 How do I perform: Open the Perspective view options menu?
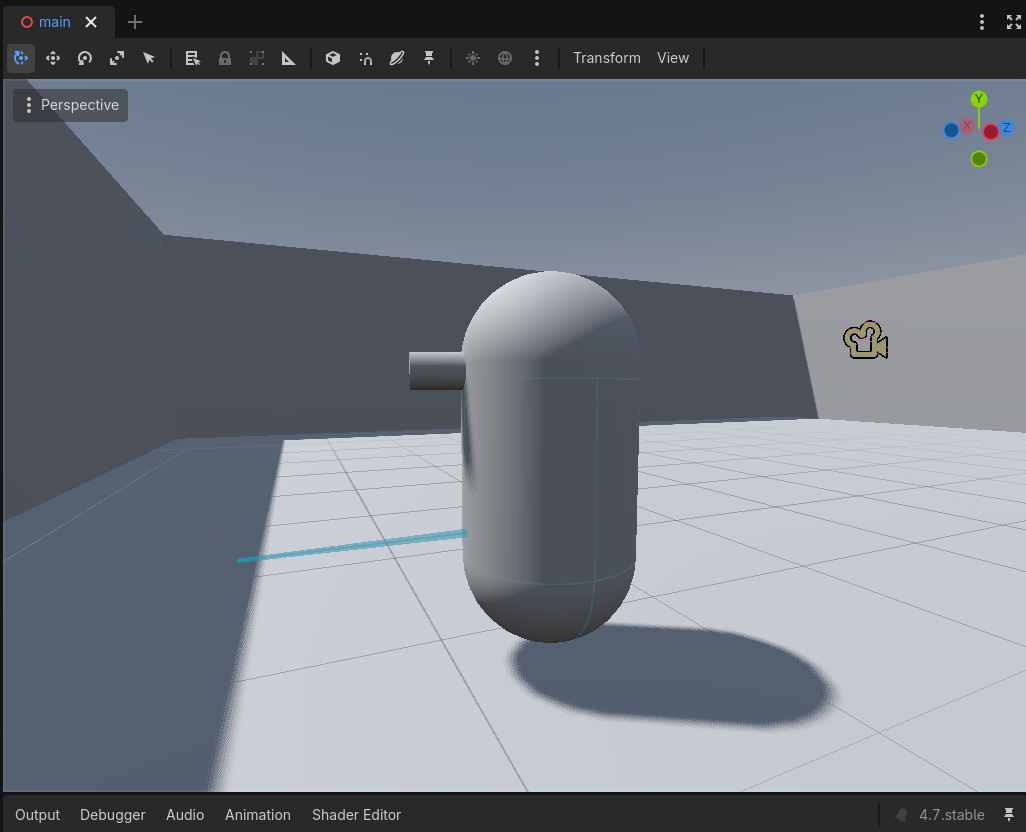click(x=71, y=105)
